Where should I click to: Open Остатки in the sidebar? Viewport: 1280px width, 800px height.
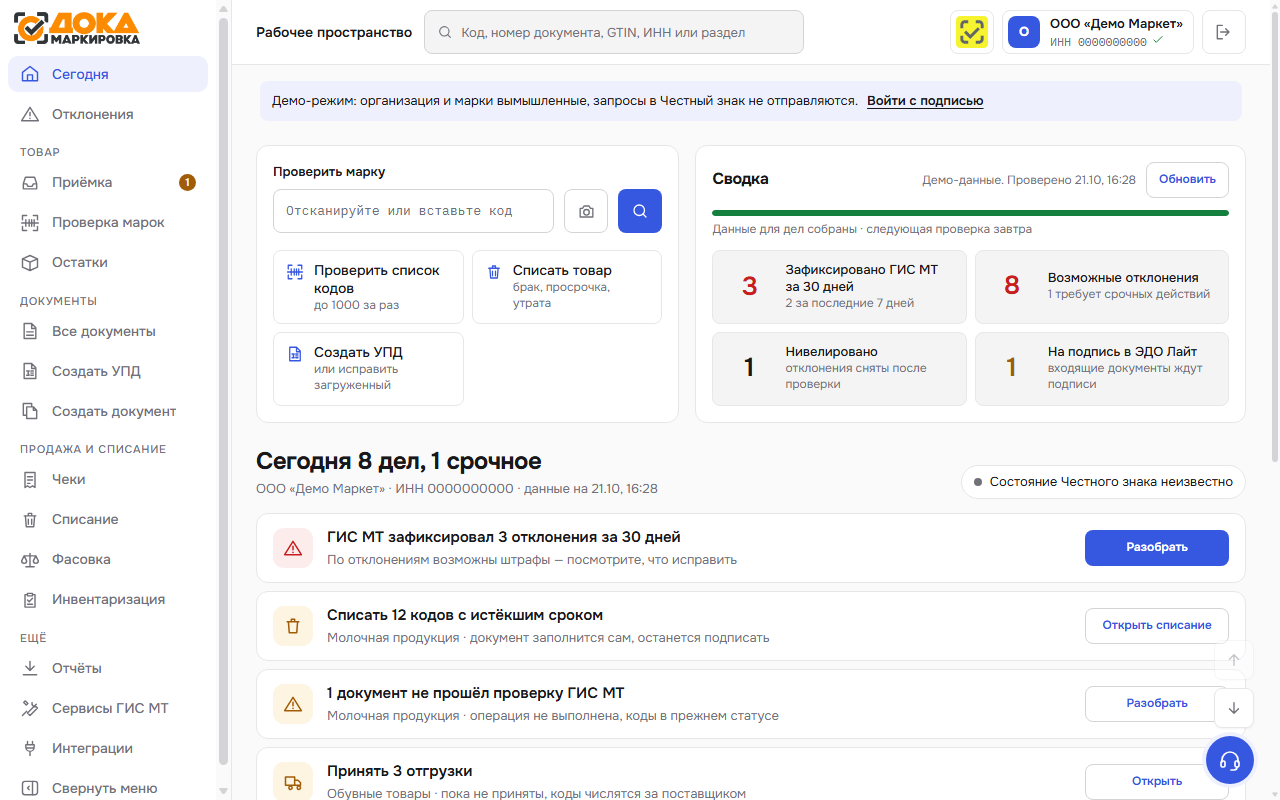point(108,262)
